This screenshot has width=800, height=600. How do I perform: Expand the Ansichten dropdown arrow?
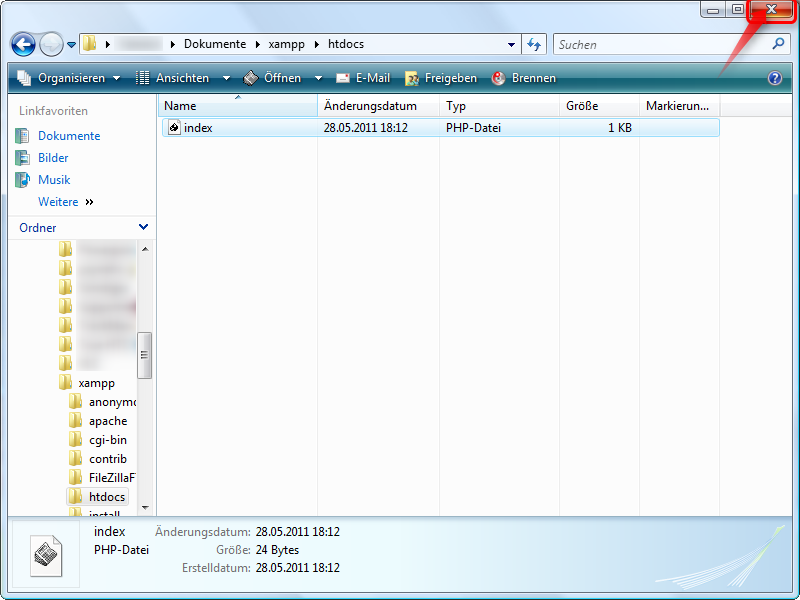click(x=226, y=78)
